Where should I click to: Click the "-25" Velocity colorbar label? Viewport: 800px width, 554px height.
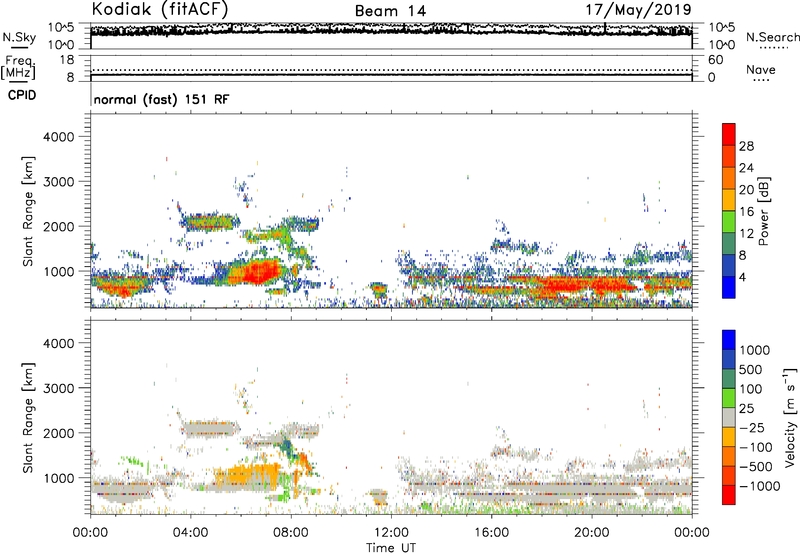click(752, 428)
